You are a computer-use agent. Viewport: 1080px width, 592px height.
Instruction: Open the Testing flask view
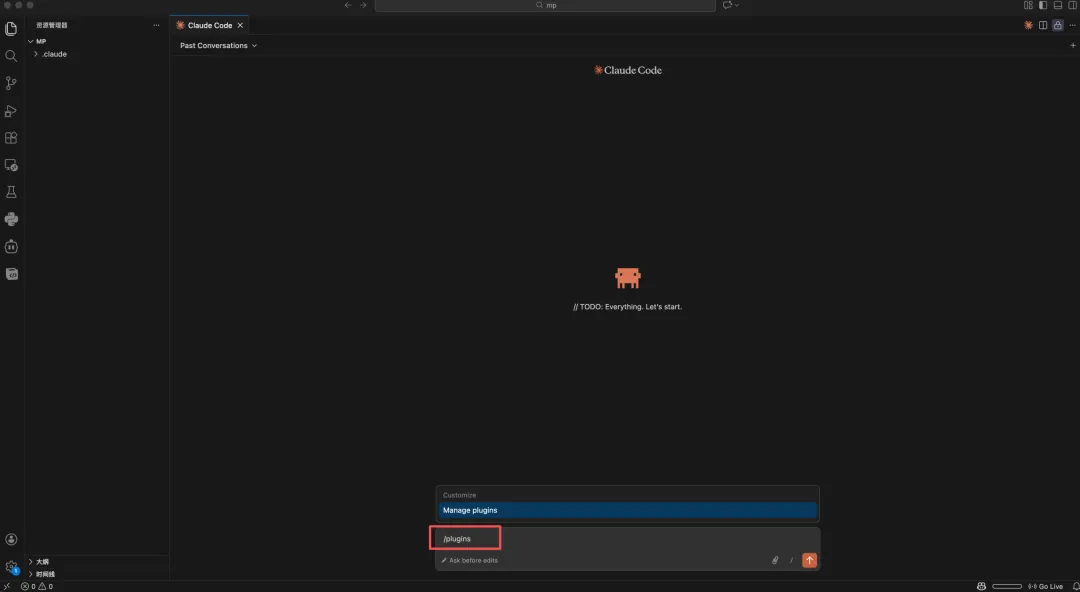(x=11, y=192)
